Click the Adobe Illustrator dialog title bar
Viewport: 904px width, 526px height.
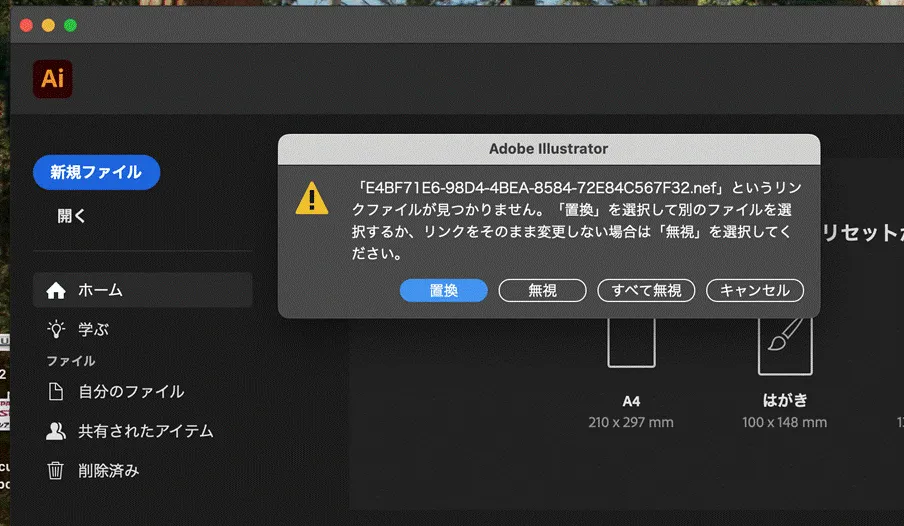pyautogui.click(x=548, y=148)
